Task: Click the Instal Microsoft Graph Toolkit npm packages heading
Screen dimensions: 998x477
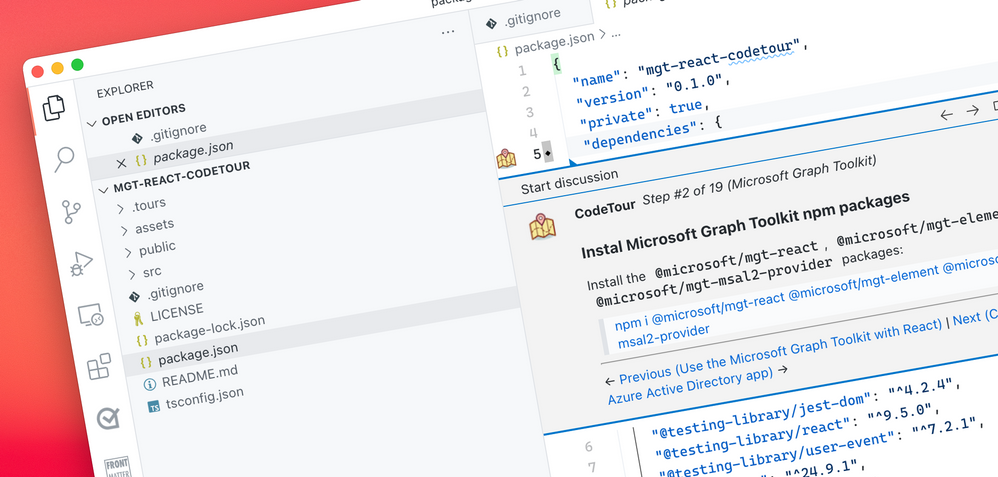Action: (x=745, y=225)
